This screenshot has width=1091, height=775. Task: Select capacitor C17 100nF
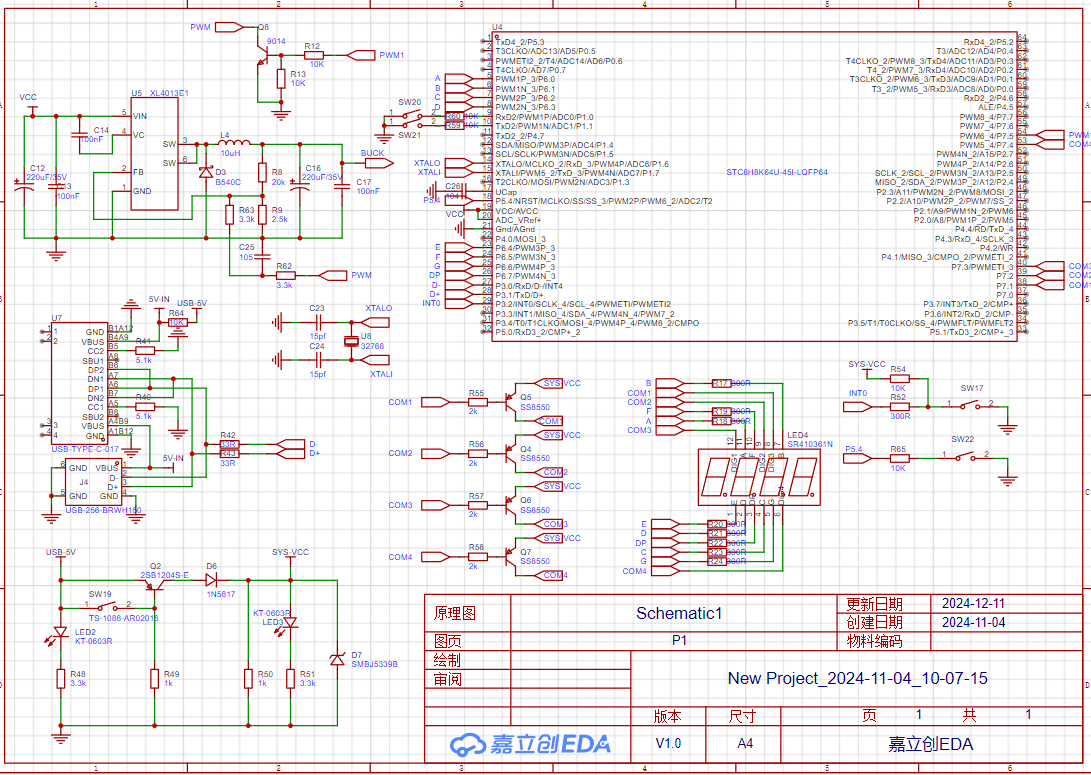[x=342, y=186]
